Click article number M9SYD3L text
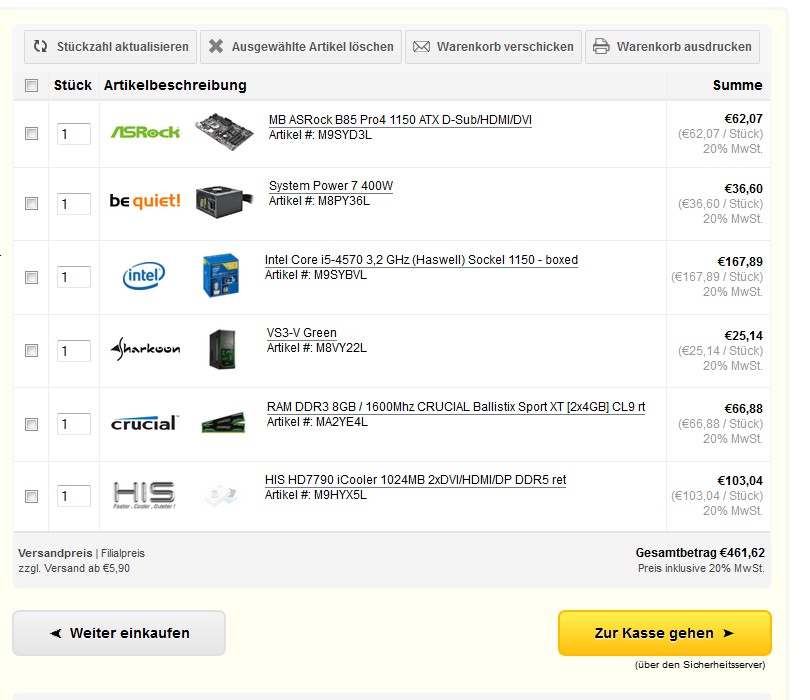The height and width of the screenshot is (700, 810). [x=345, y=135]
